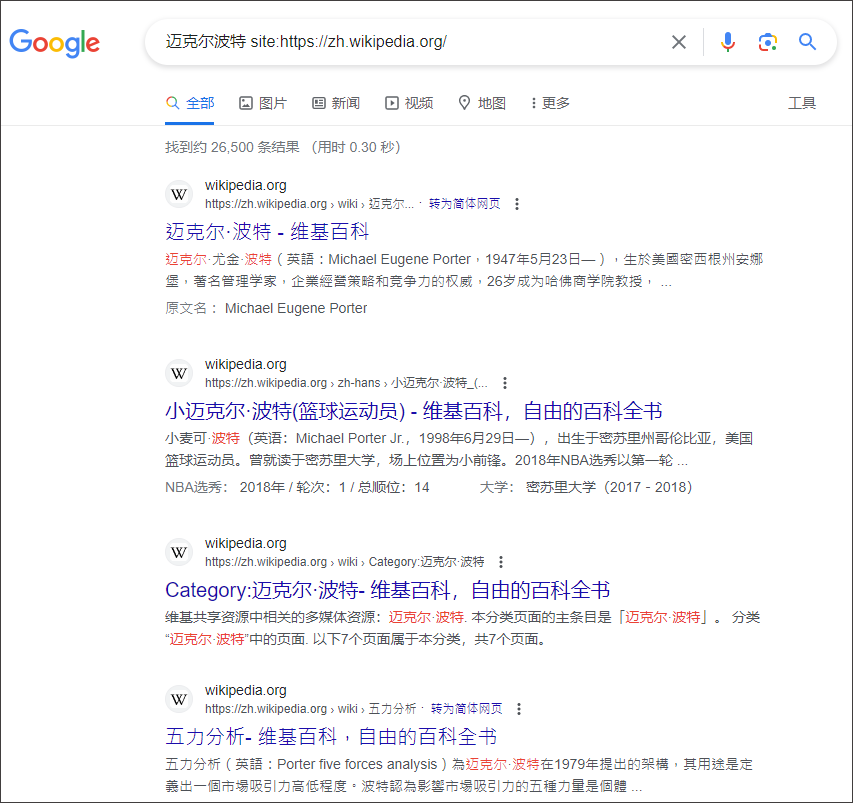Open three-dot menu for 五力分析 result
Viewport: 853px width, 803px height.
click(x=519, y=709)
